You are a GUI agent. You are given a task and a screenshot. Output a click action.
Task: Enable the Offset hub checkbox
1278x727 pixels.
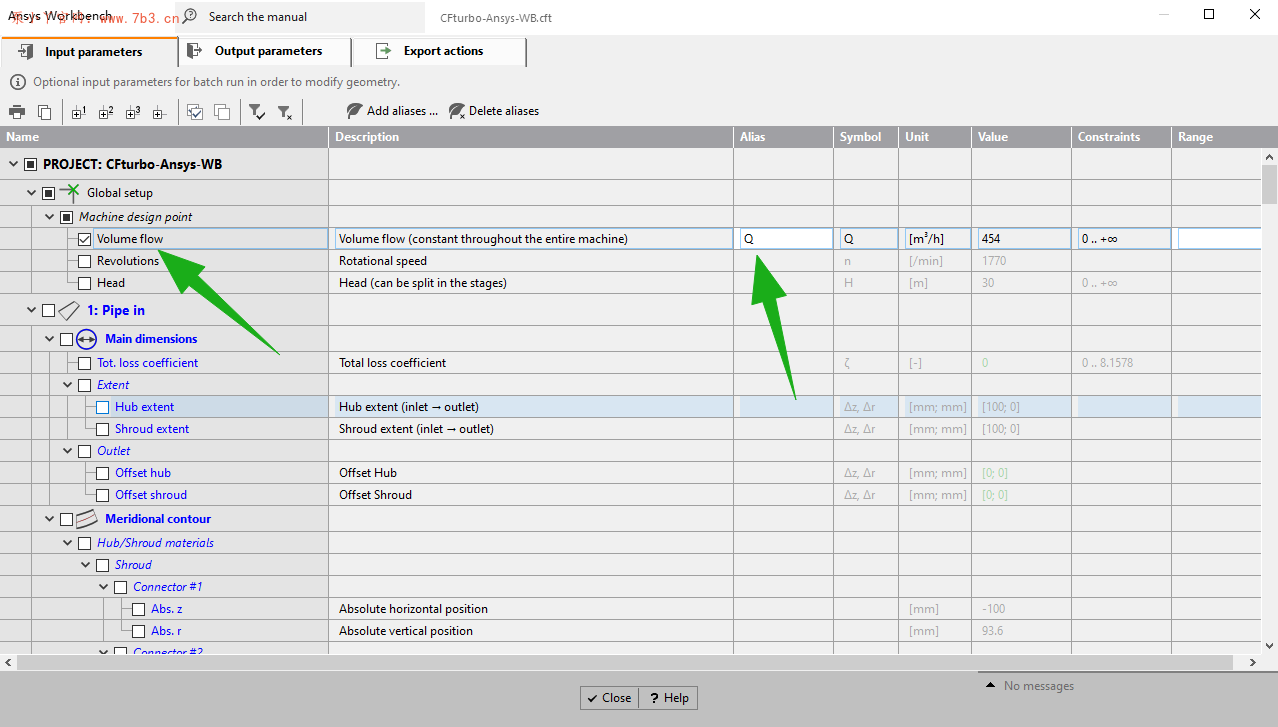[103, 473]
